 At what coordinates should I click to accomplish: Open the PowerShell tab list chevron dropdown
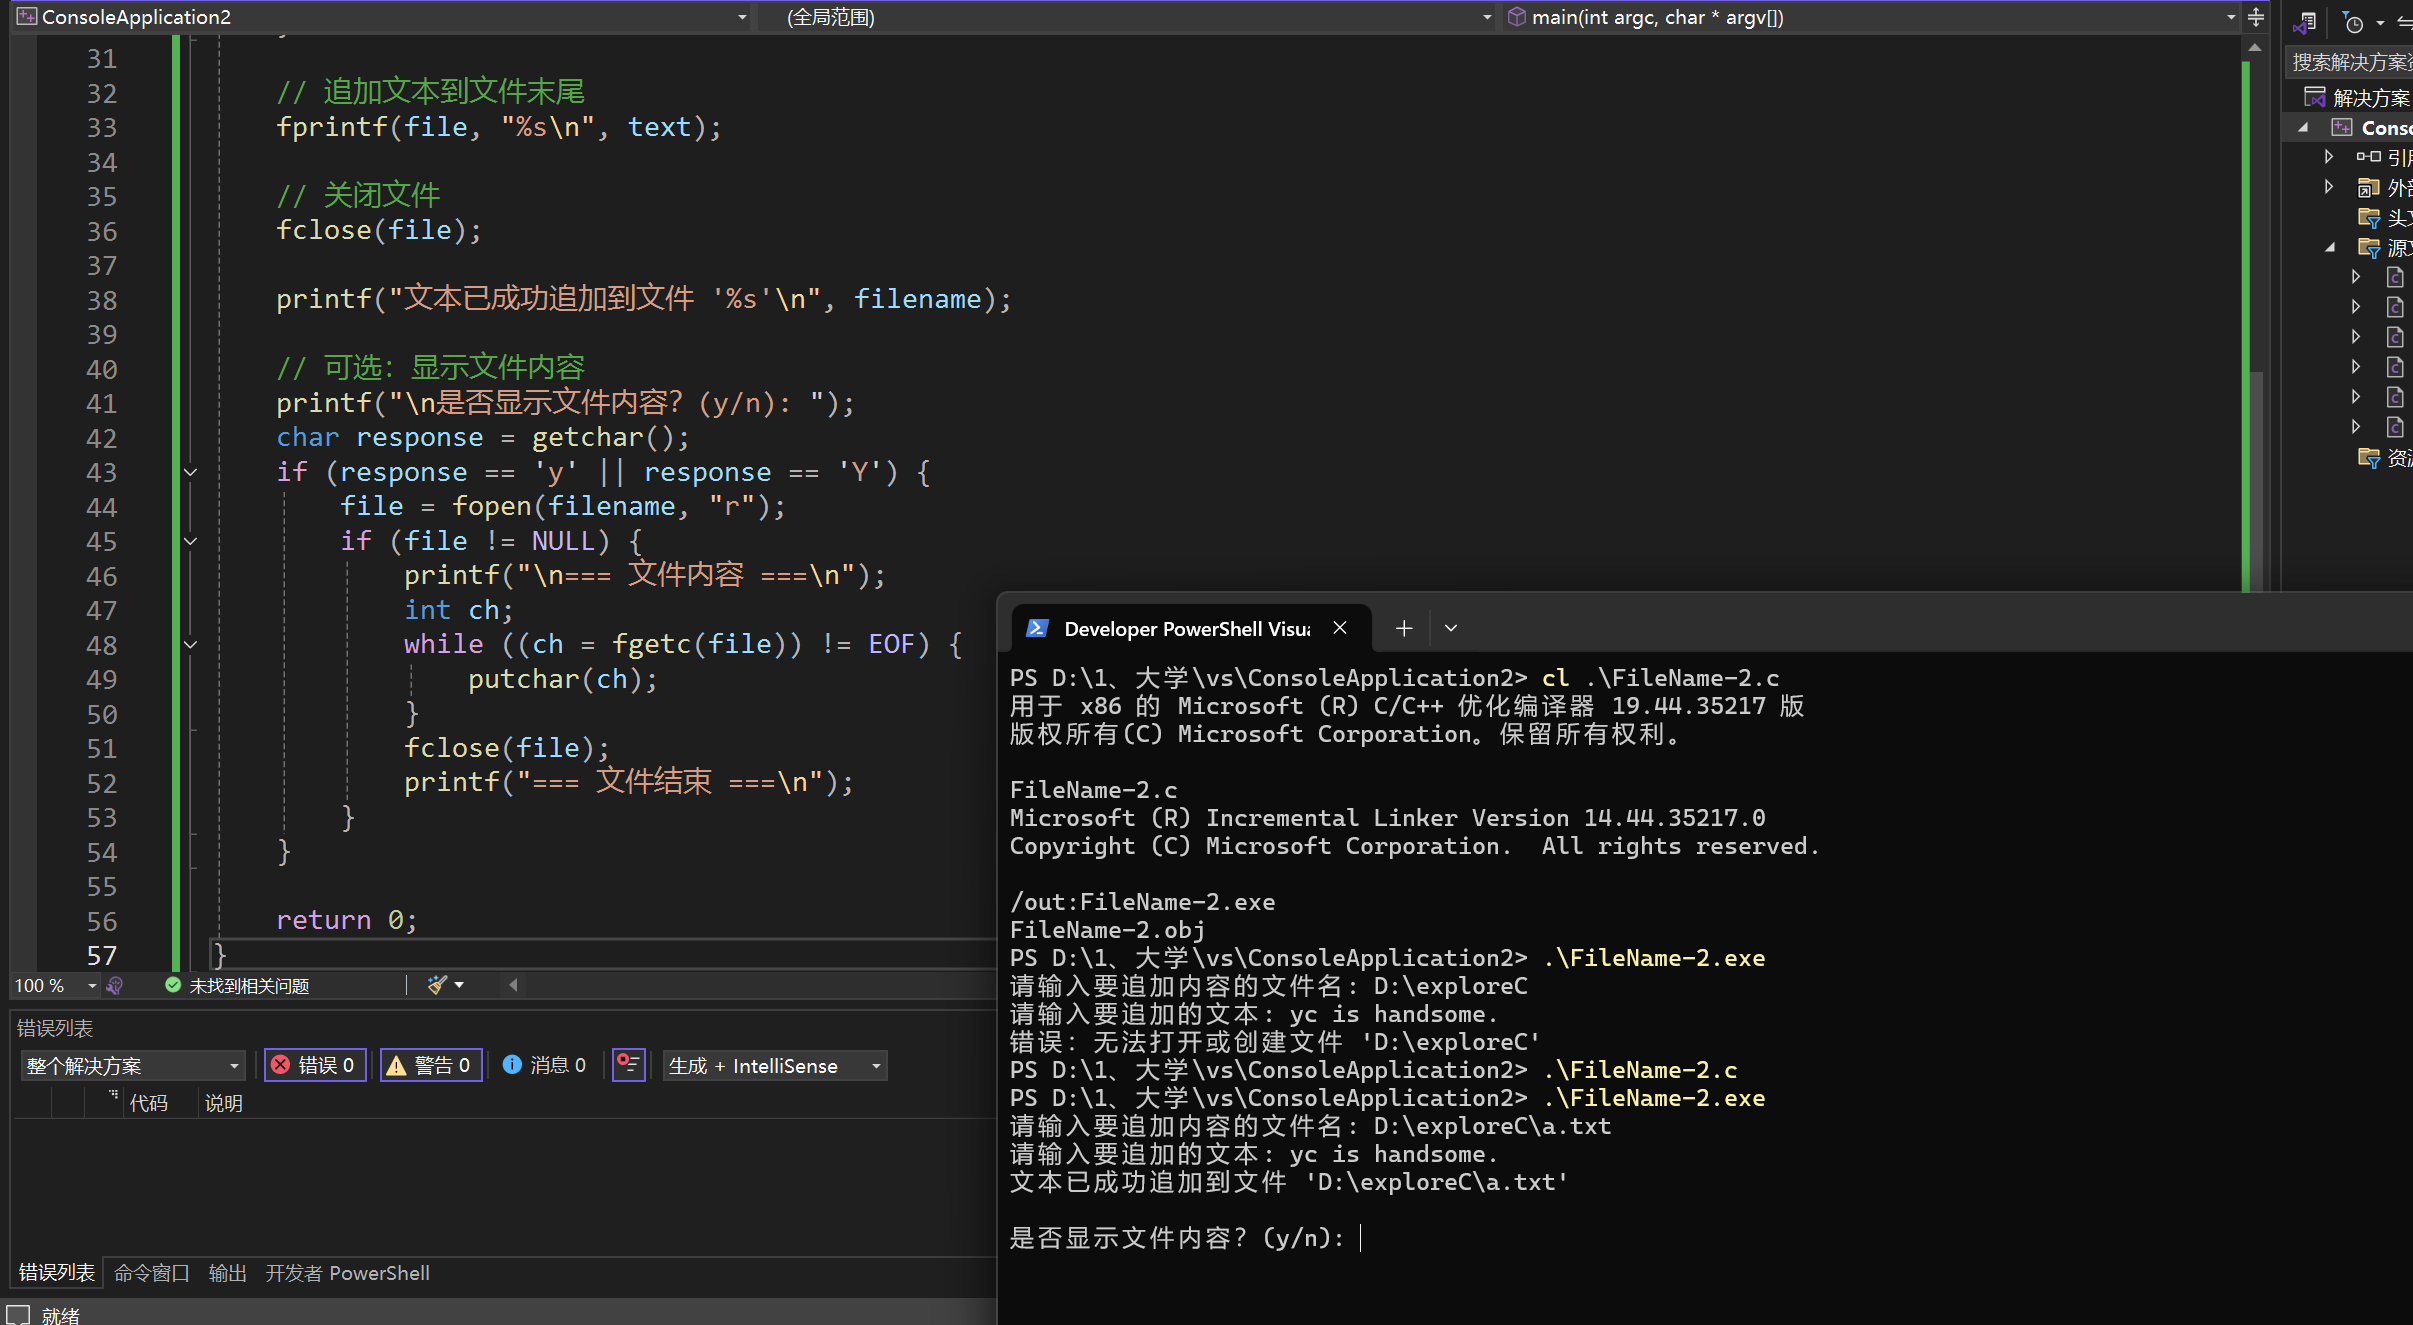[1451, 628]
